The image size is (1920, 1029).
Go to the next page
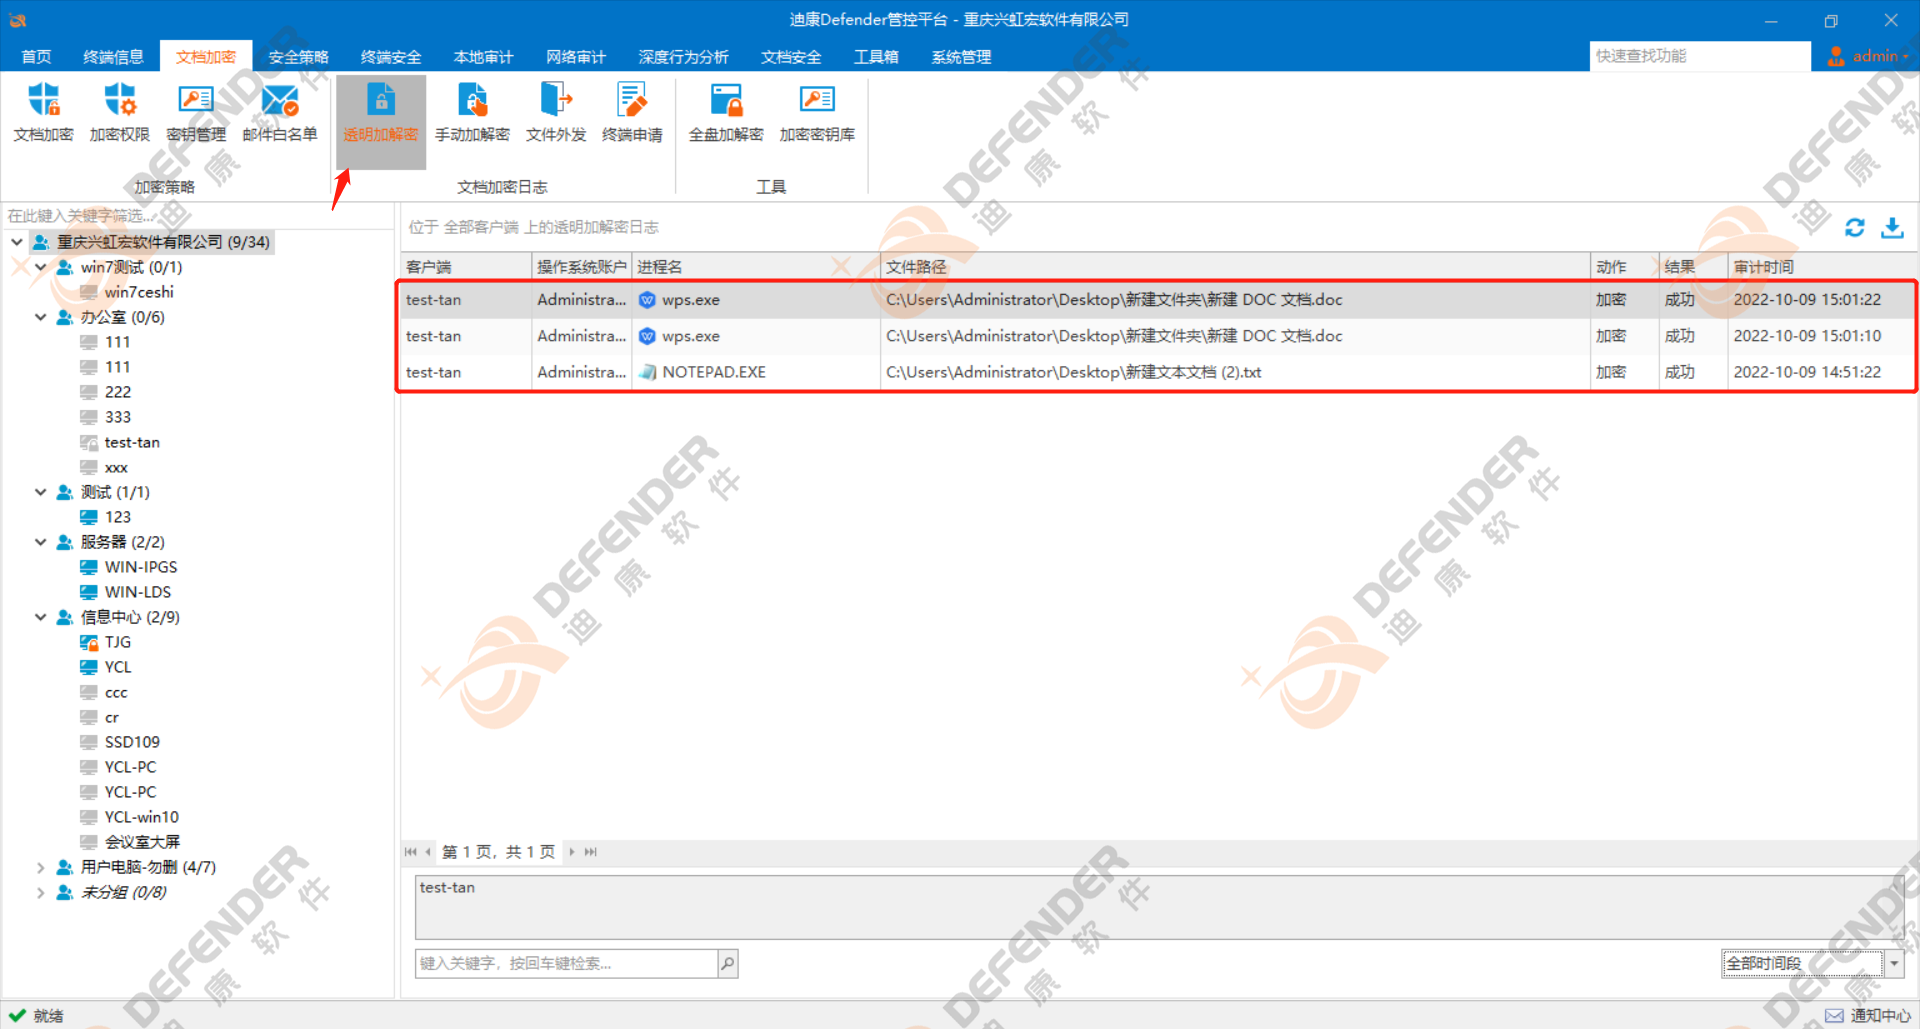click(572, 852)
